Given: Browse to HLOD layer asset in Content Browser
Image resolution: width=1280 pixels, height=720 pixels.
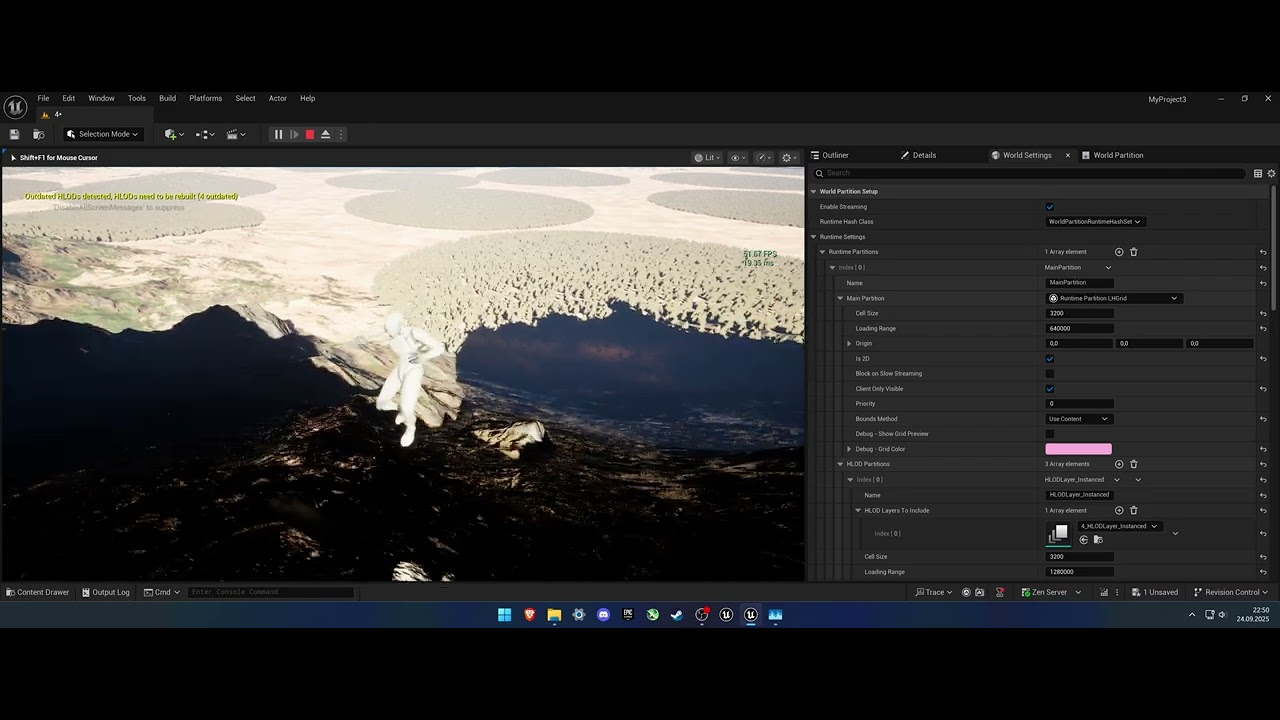Looking at the screenshot, I should (1098, 540).
